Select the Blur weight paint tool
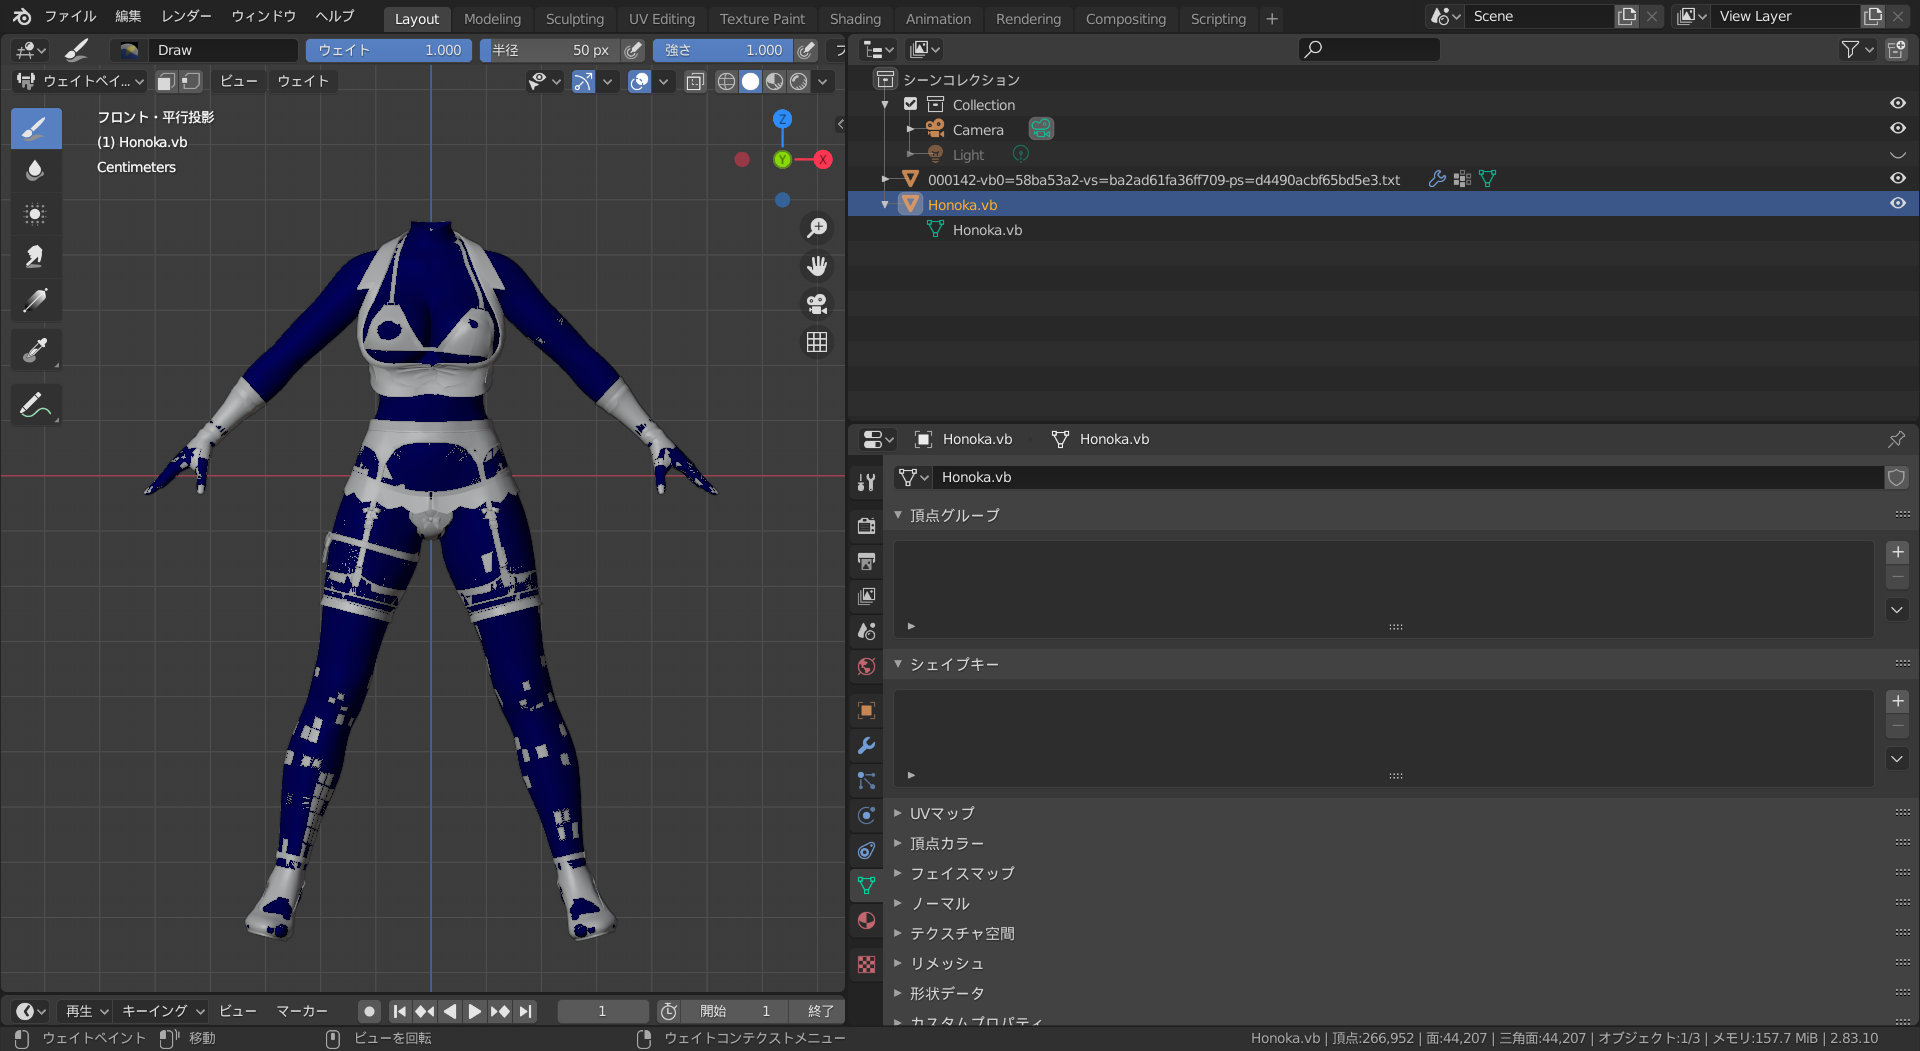Screen dimensions: 1920x1051 (x=35, y=171)
